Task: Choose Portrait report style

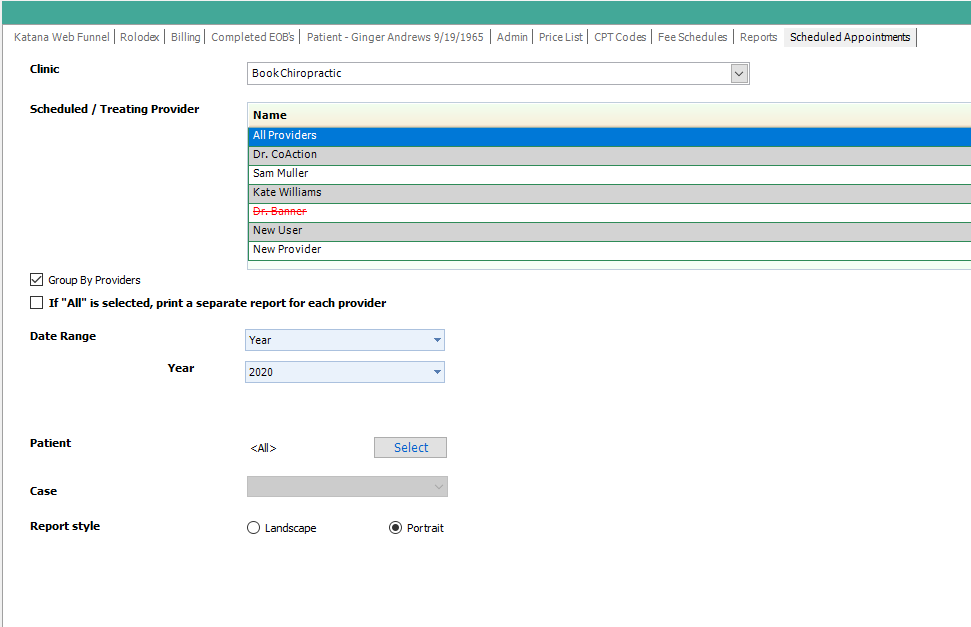Action: tap(395, 528)
